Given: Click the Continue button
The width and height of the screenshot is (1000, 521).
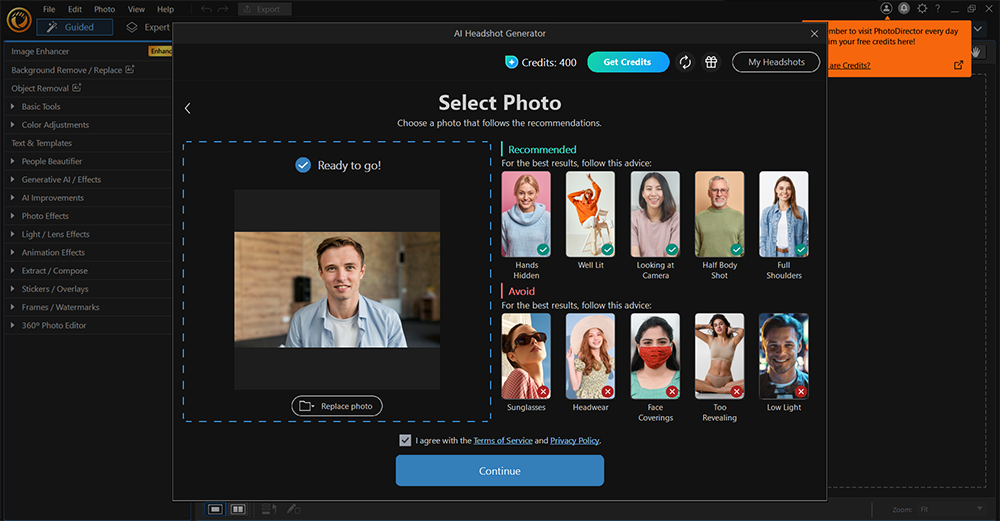Looking at the screenshot, I should (x=499, y=471).
